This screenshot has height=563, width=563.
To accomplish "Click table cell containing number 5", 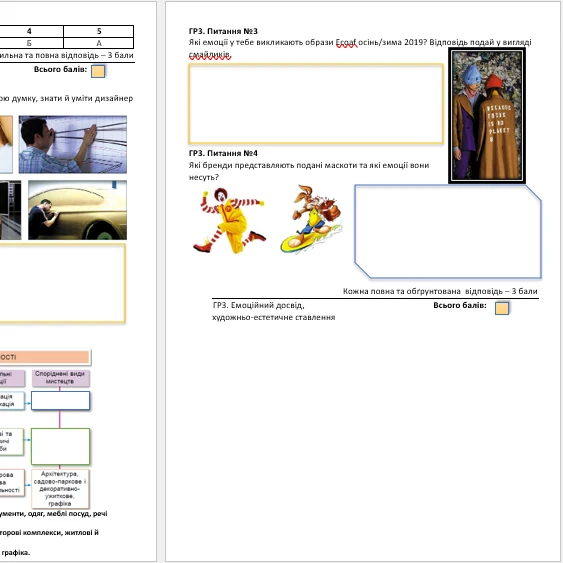I will (99, 31).
